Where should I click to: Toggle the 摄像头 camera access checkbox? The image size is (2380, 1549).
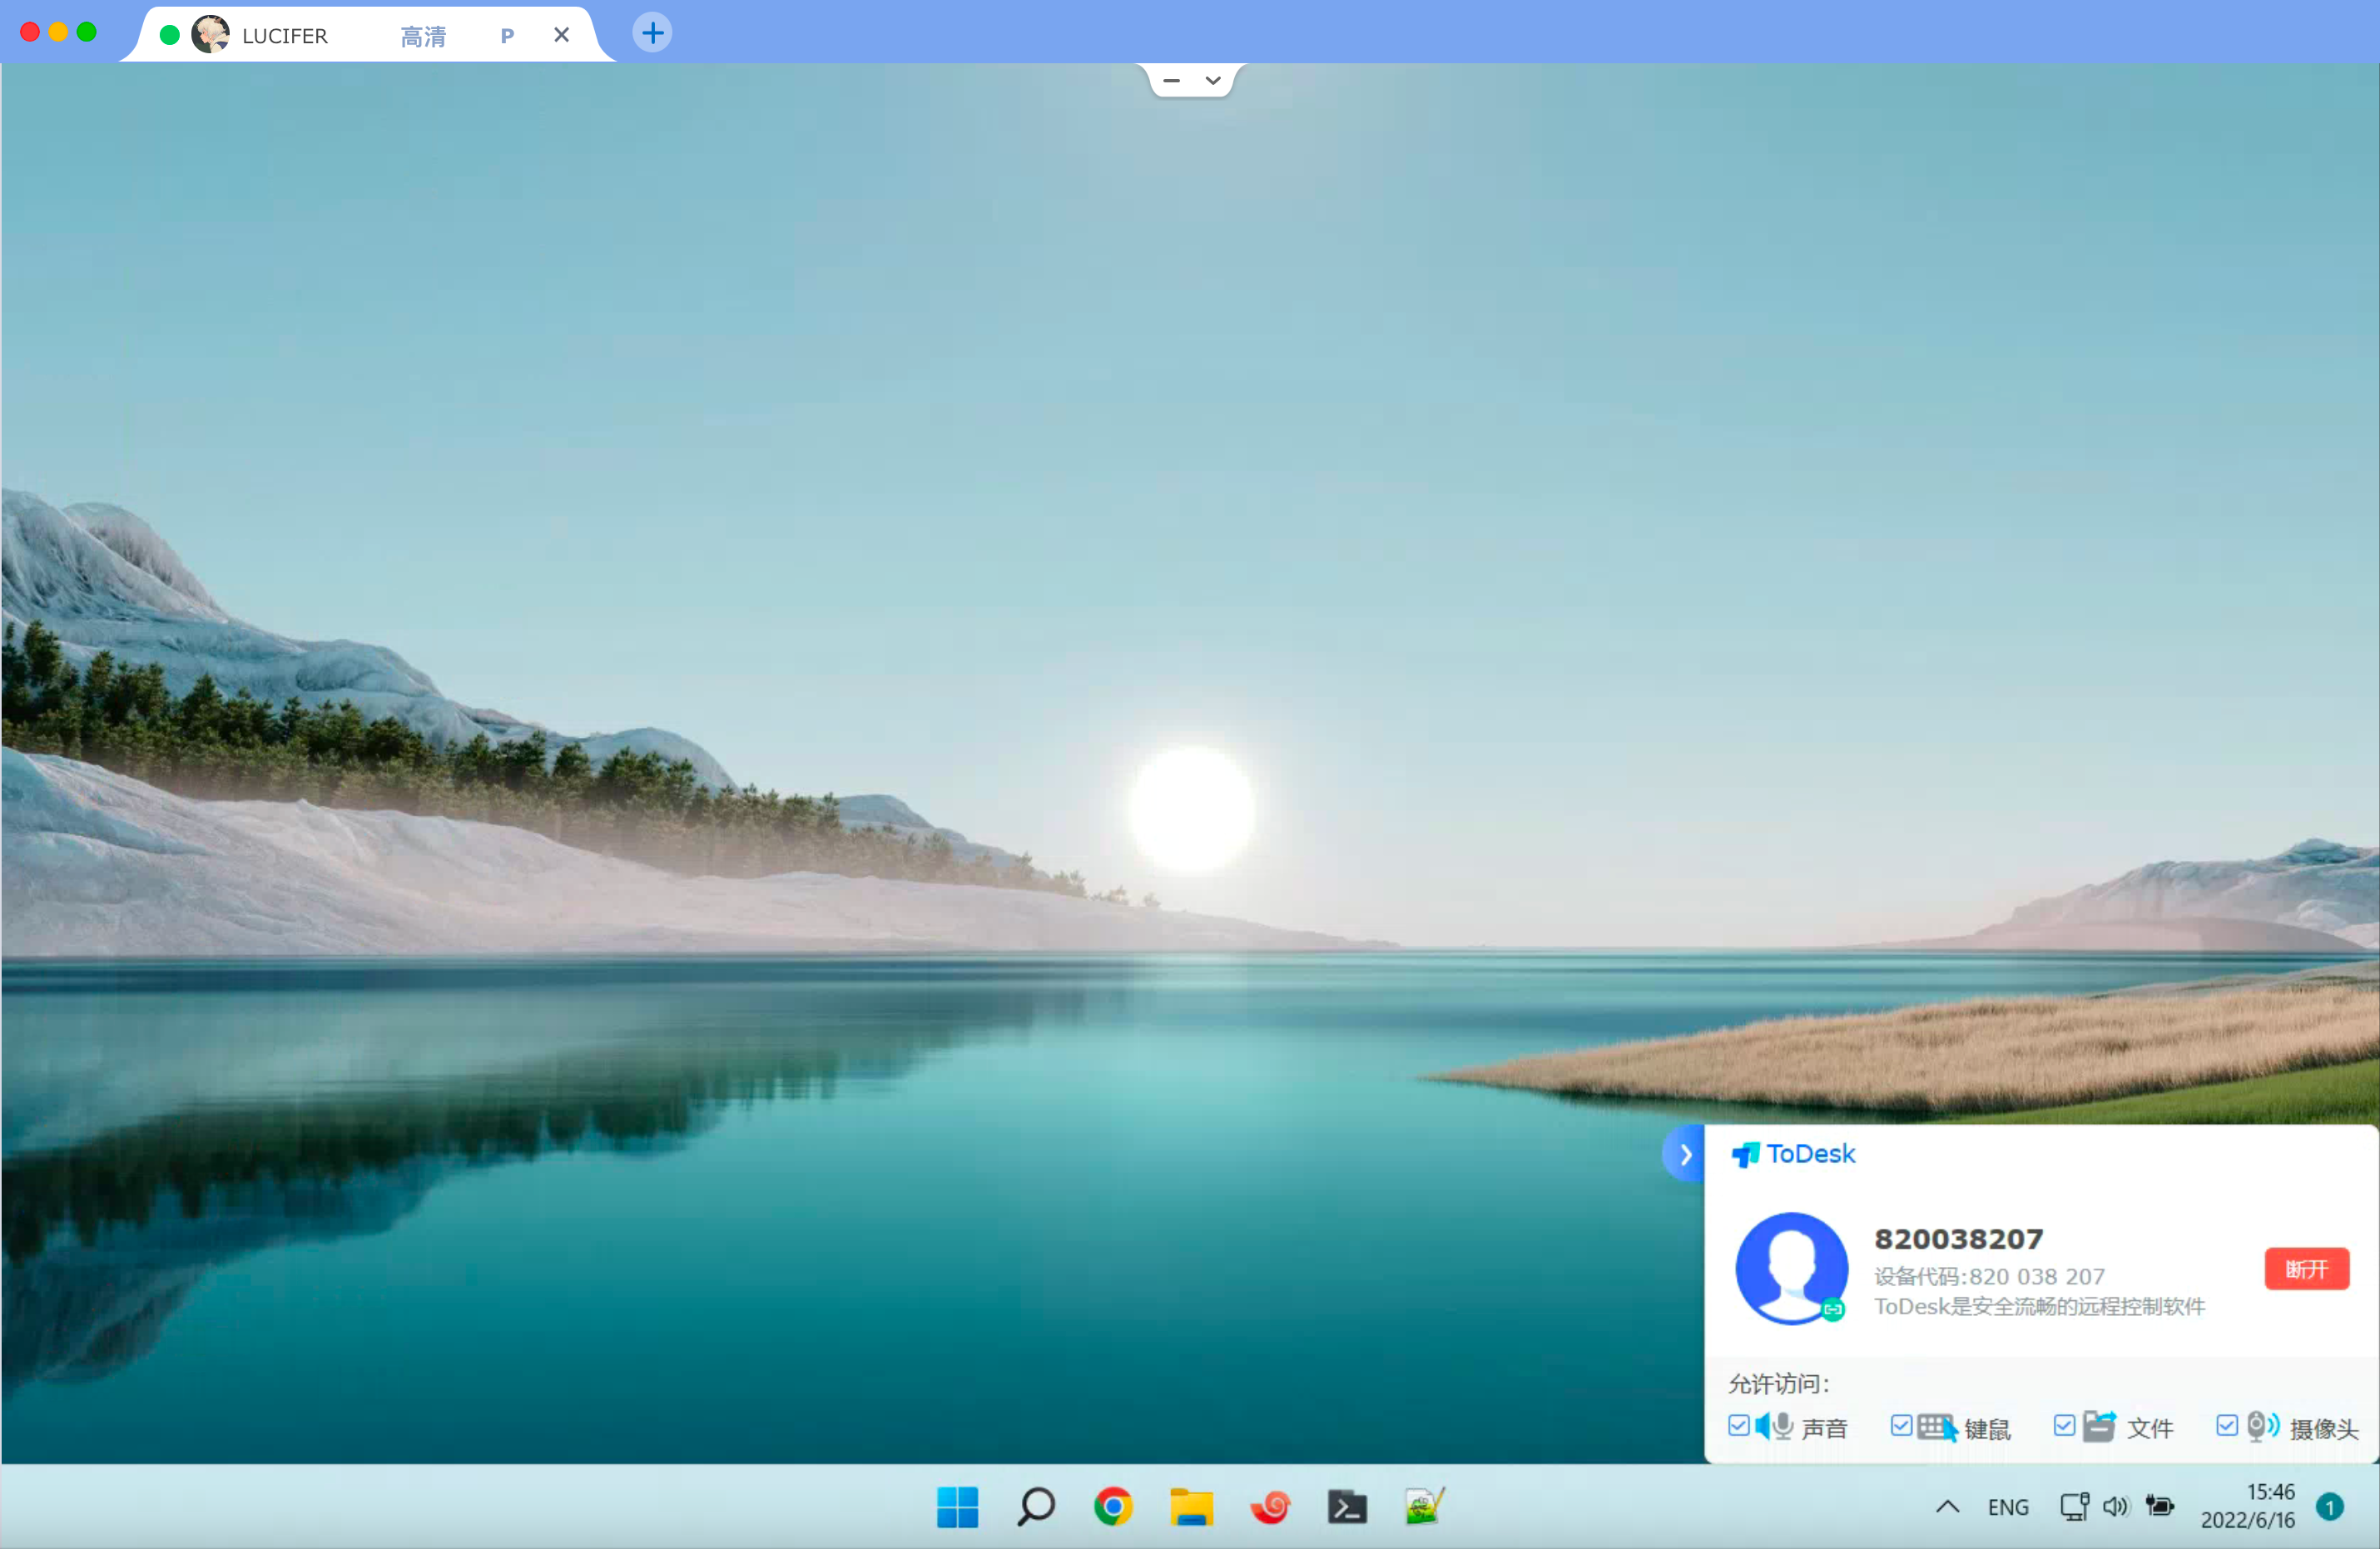2226,1426
